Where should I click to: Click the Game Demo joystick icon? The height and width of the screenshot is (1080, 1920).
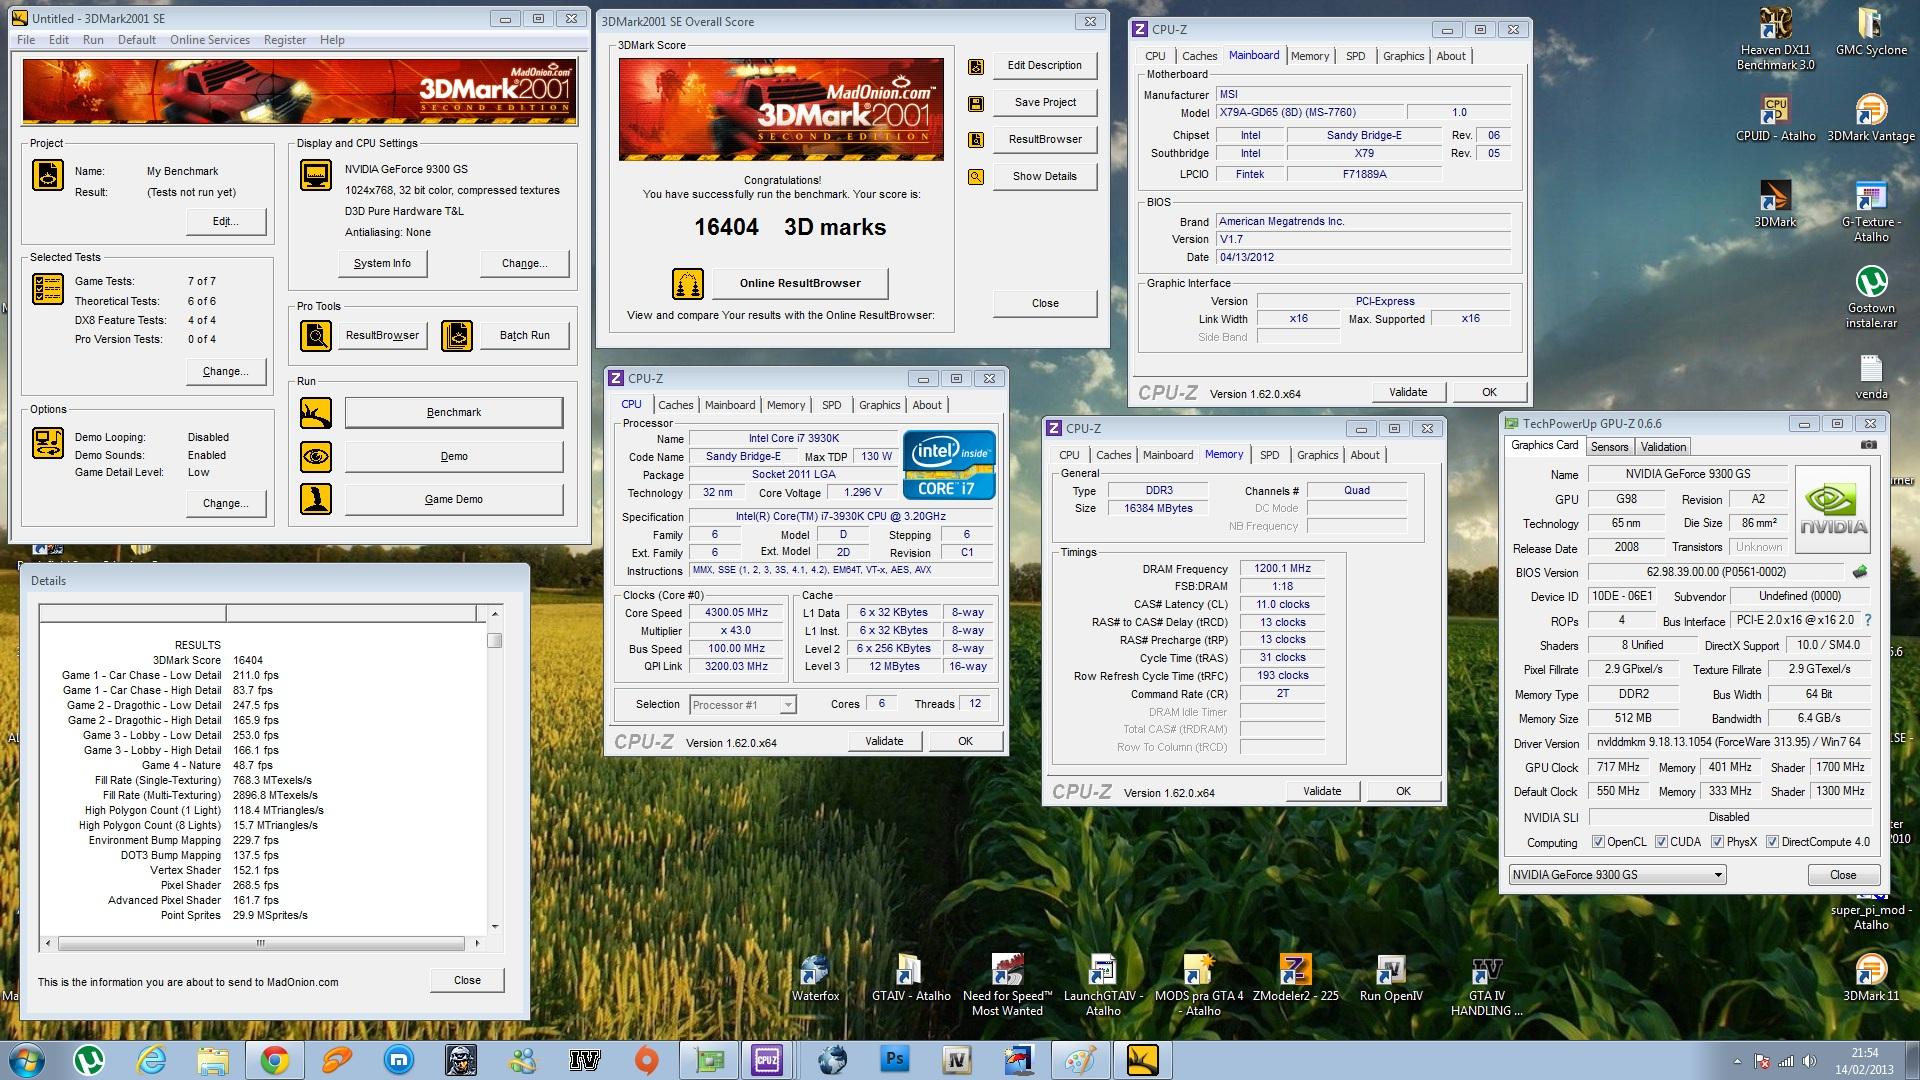[316, 499]
